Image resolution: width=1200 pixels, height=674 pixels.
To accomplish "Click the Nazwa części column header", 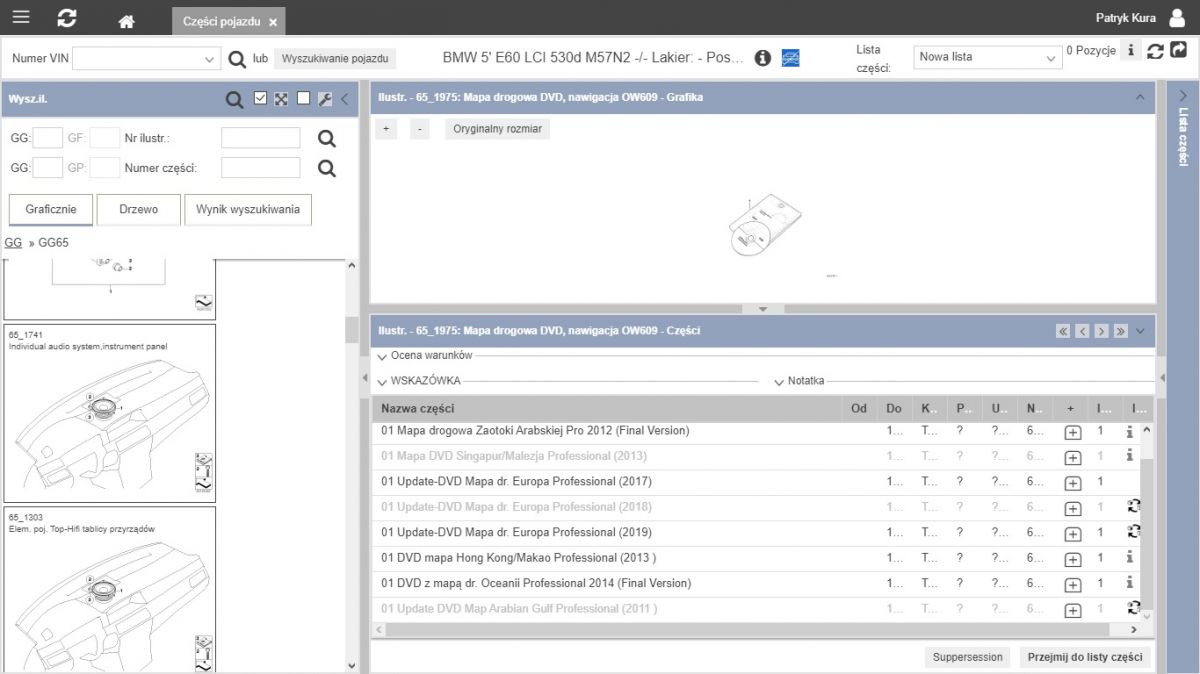I will [x=607, y=408].
